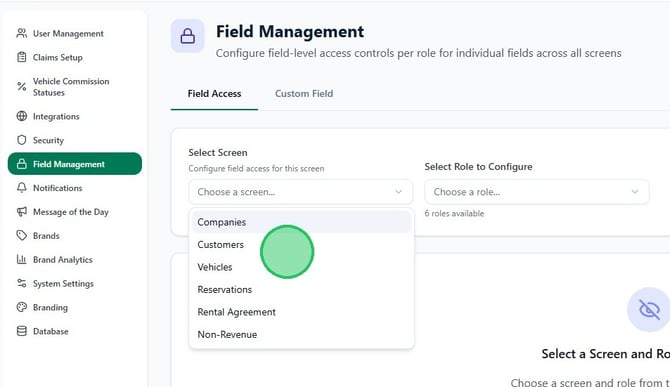Click the Notifications bell icon
The image size is (670, 387).
pyautogui.click(x=21, y=188)
